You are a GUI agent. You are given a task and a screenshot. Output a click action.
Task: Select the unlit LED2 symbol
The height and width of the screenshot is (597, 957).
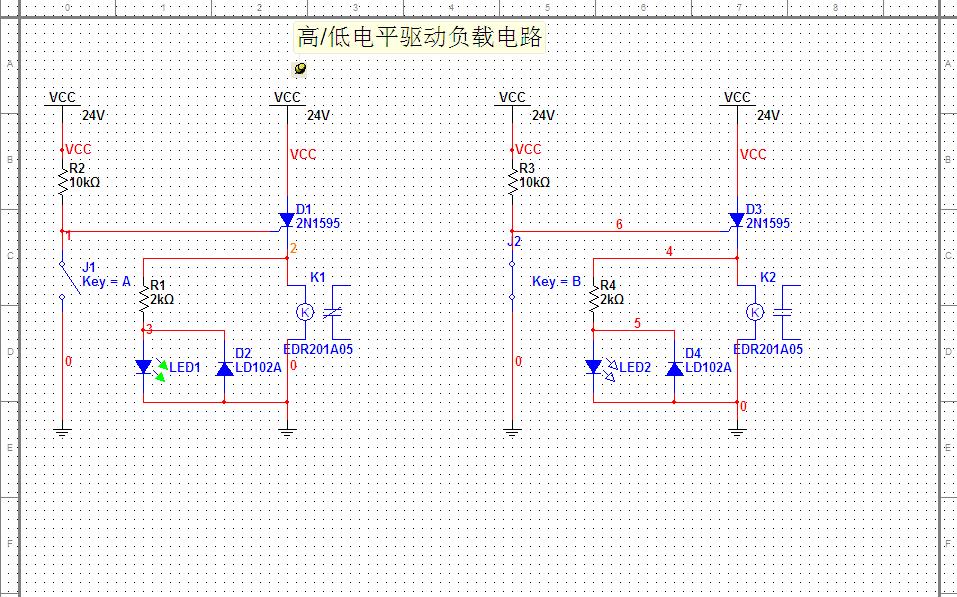click(594, 367)
